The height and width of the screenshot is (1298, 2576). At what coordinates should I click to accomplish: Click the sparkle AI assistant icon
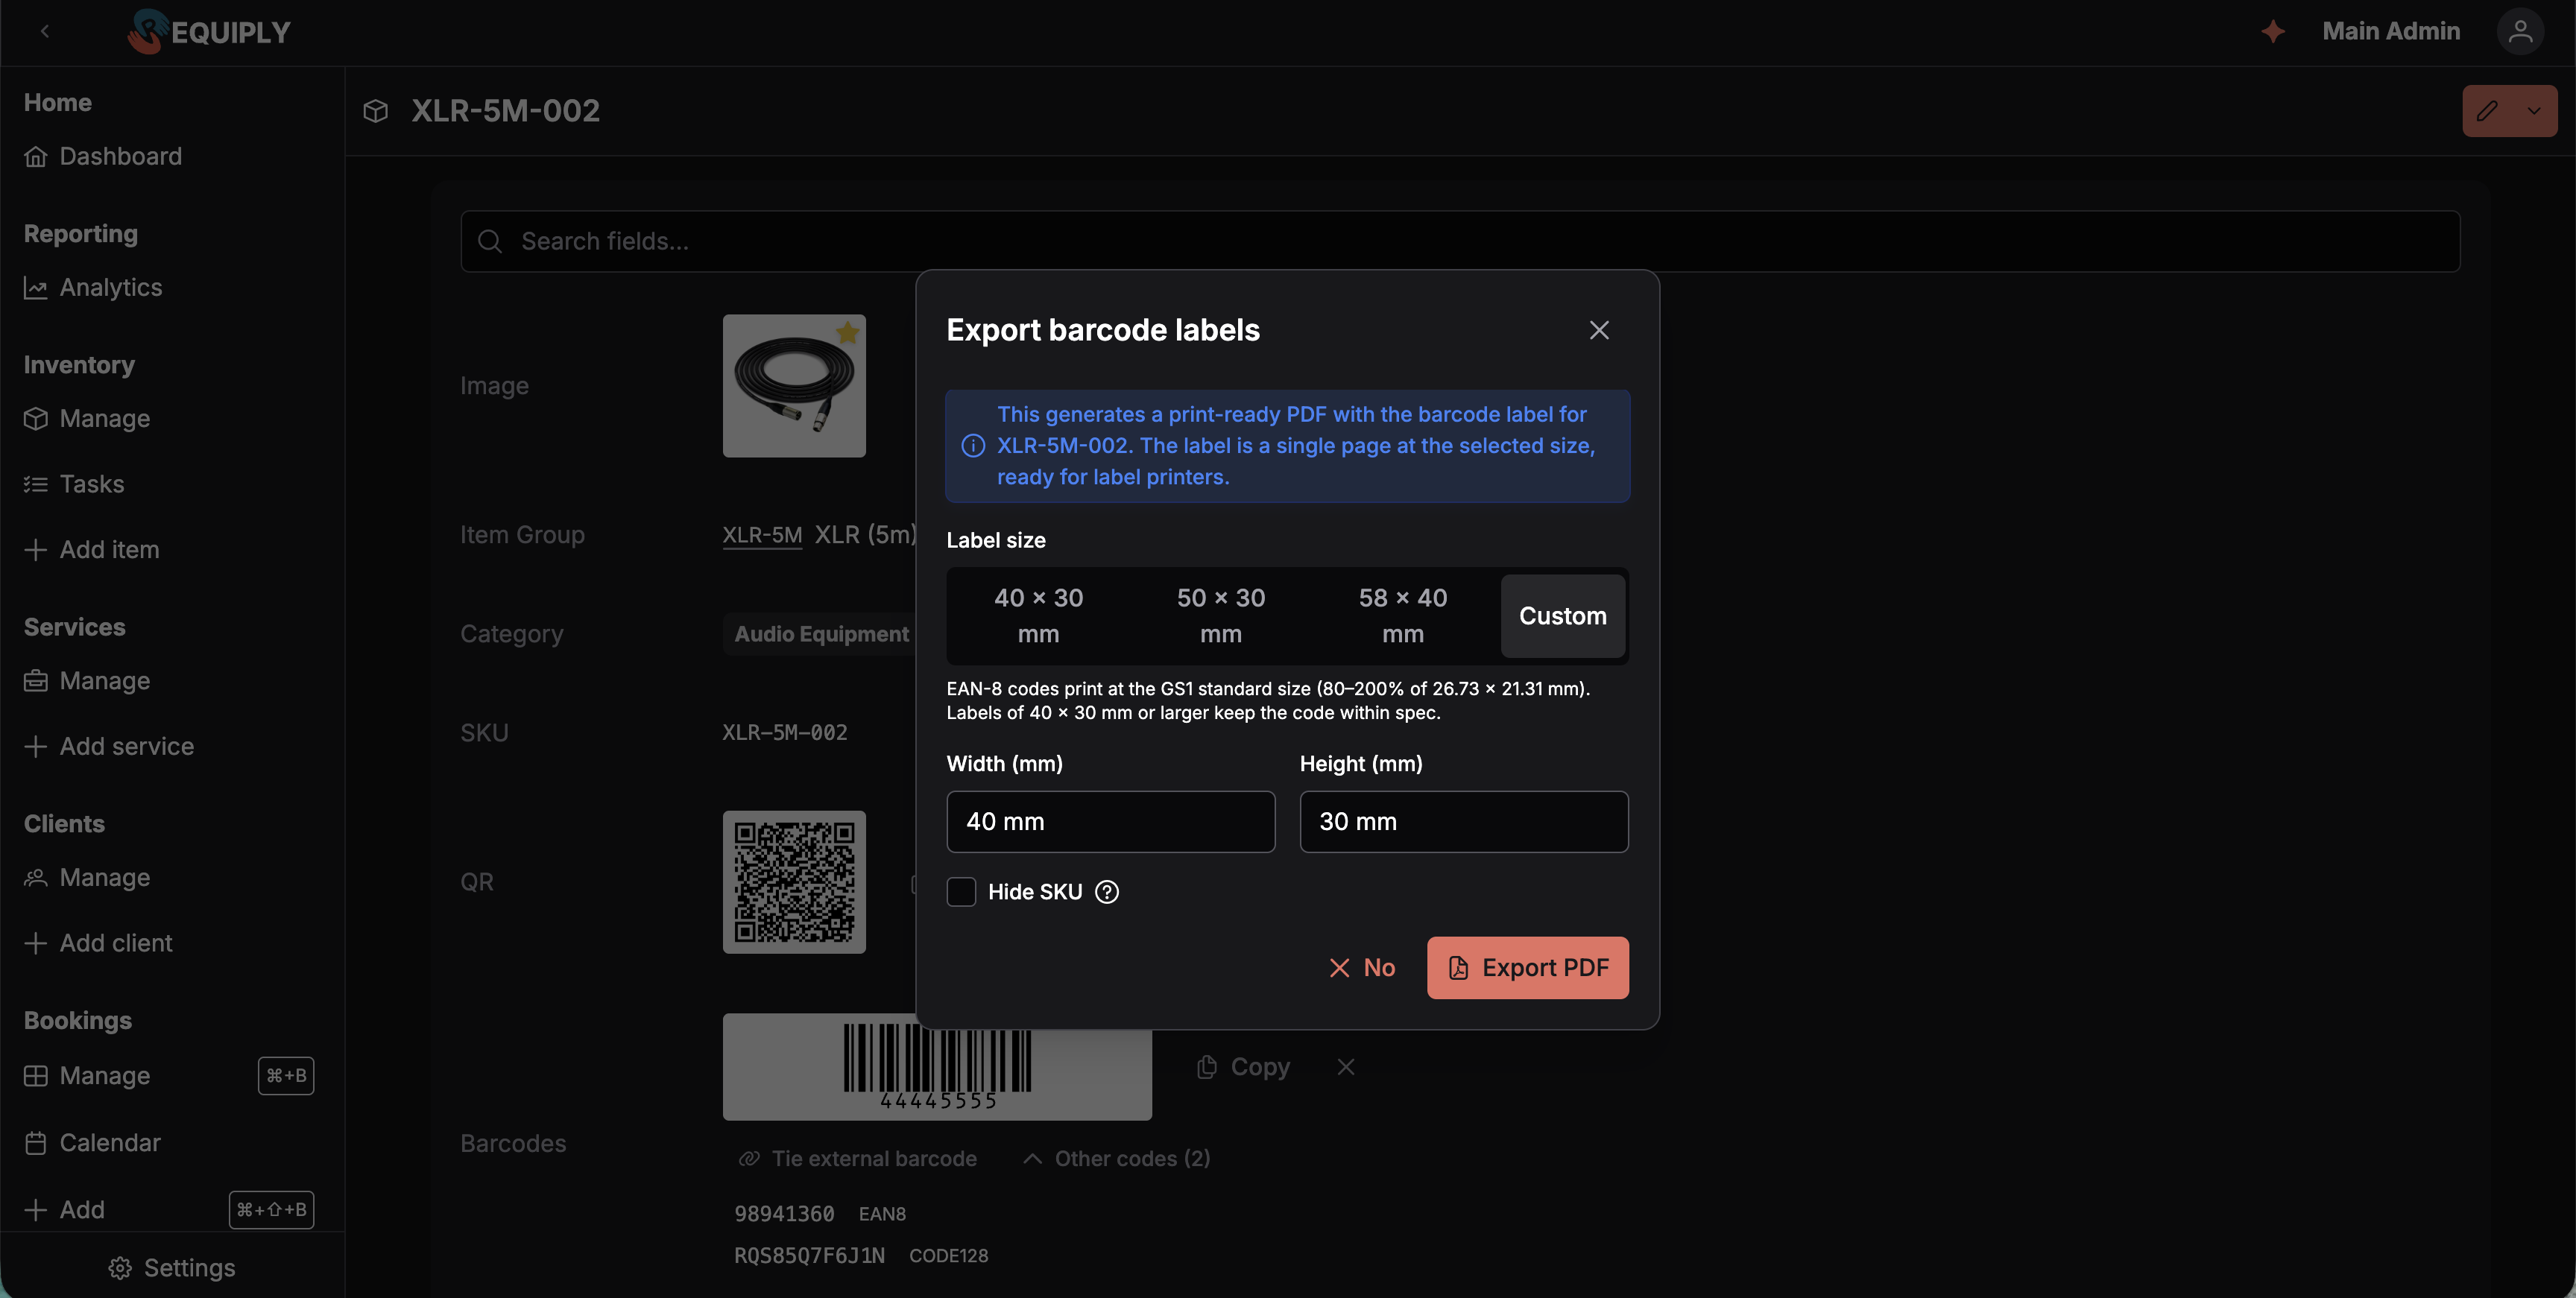pyautogui.click(x=2273, y=32)
